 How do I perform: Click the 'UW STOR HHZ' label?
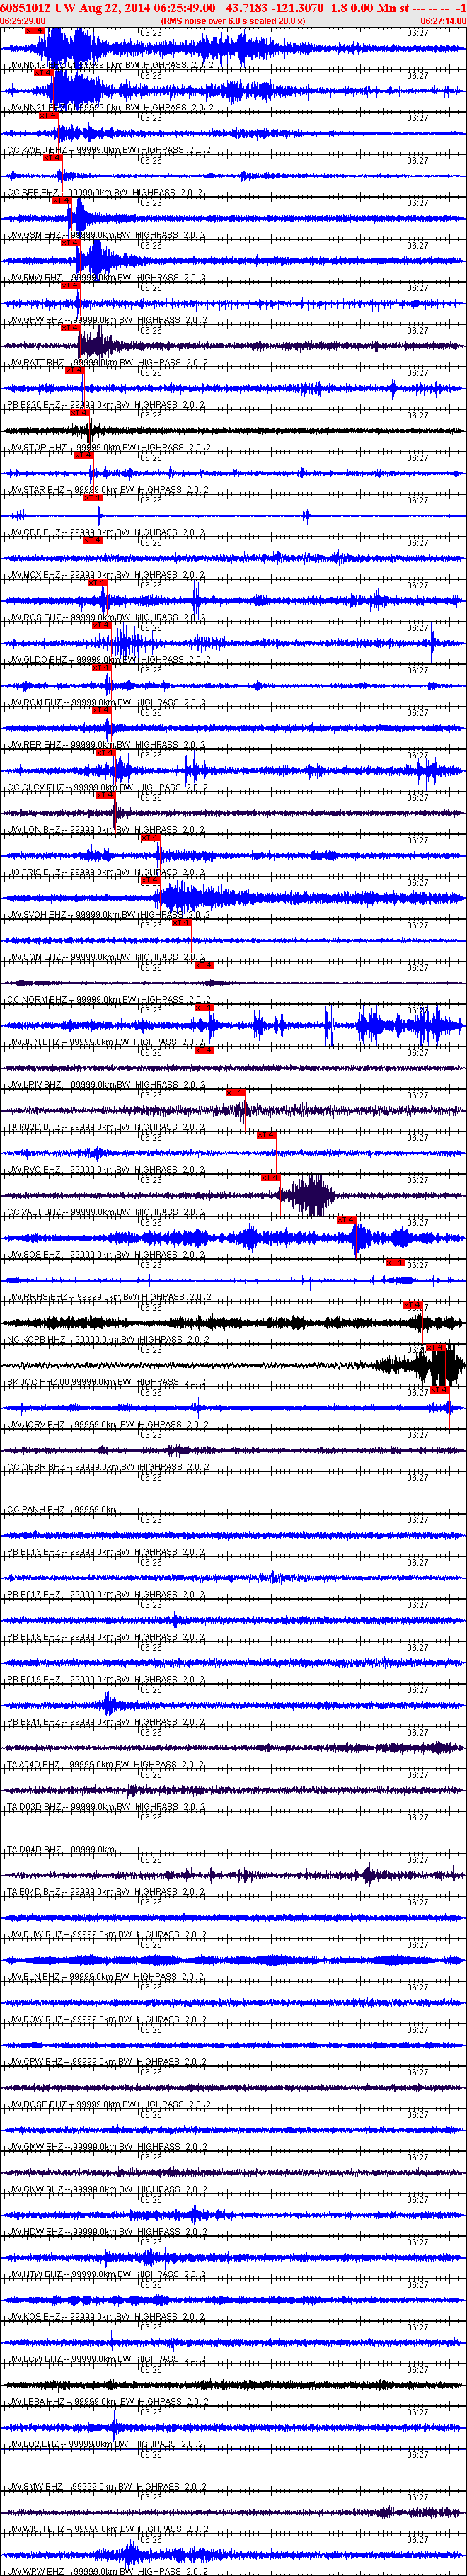[x=36, y=448]
